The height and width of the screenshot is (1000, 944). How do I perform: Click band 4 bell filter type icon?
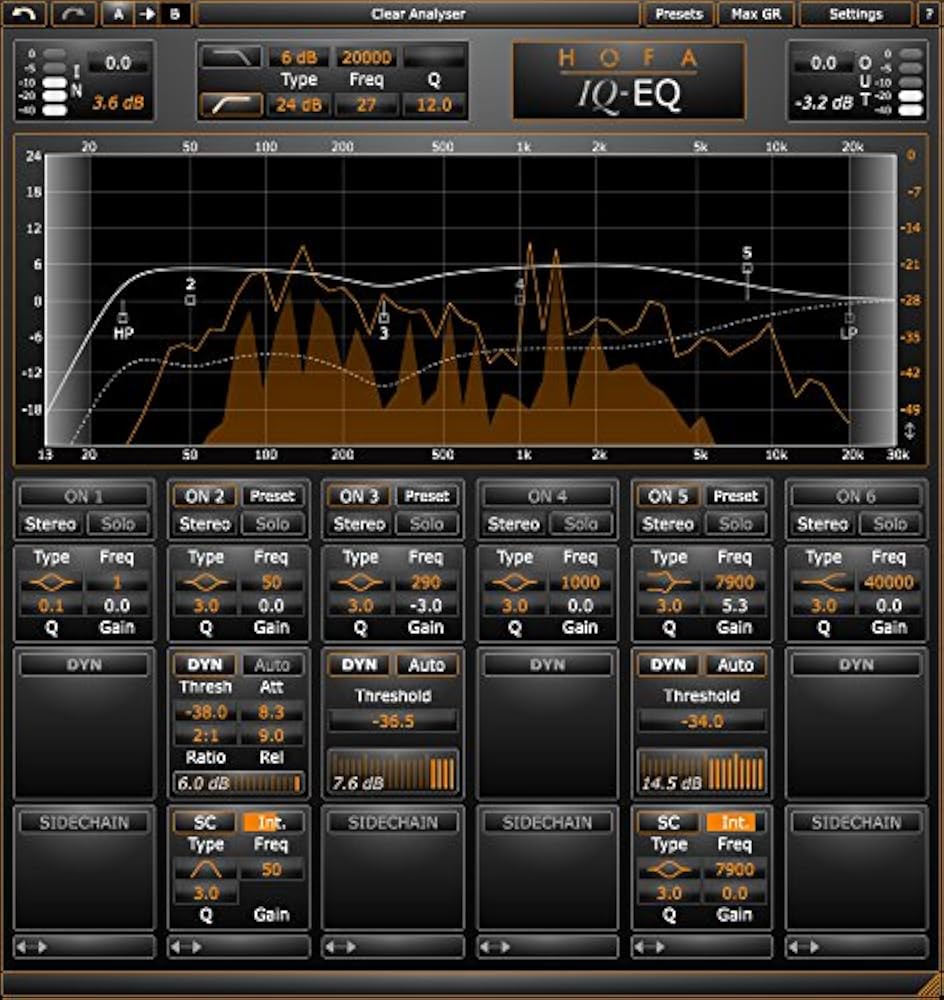pyautogui.click(x=514, y=582)
